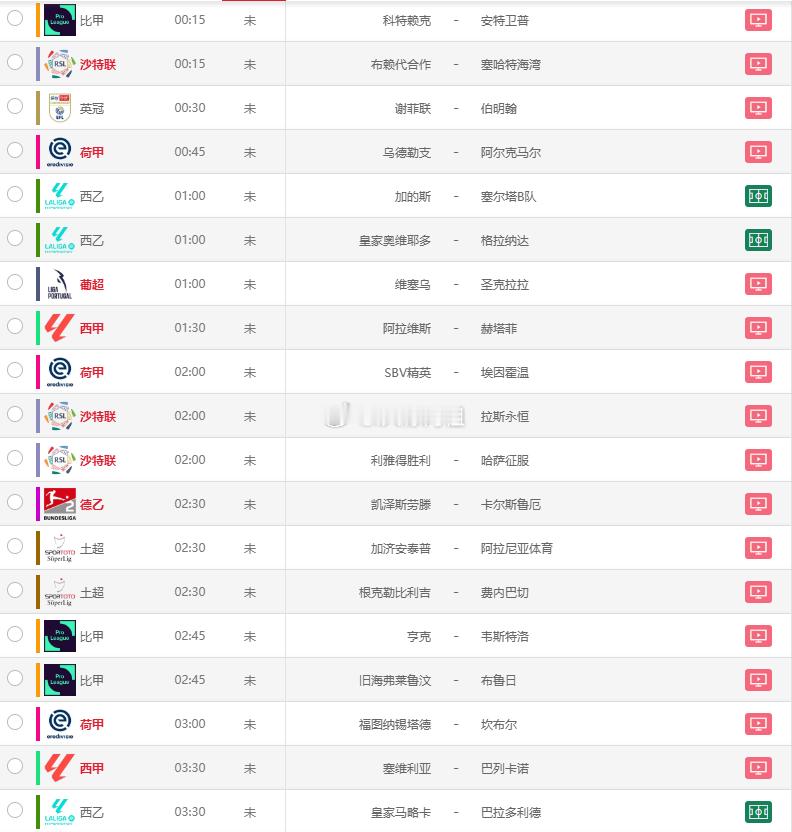
Task: Open the 福图纳锡塔德 team page
Action: 395,725
